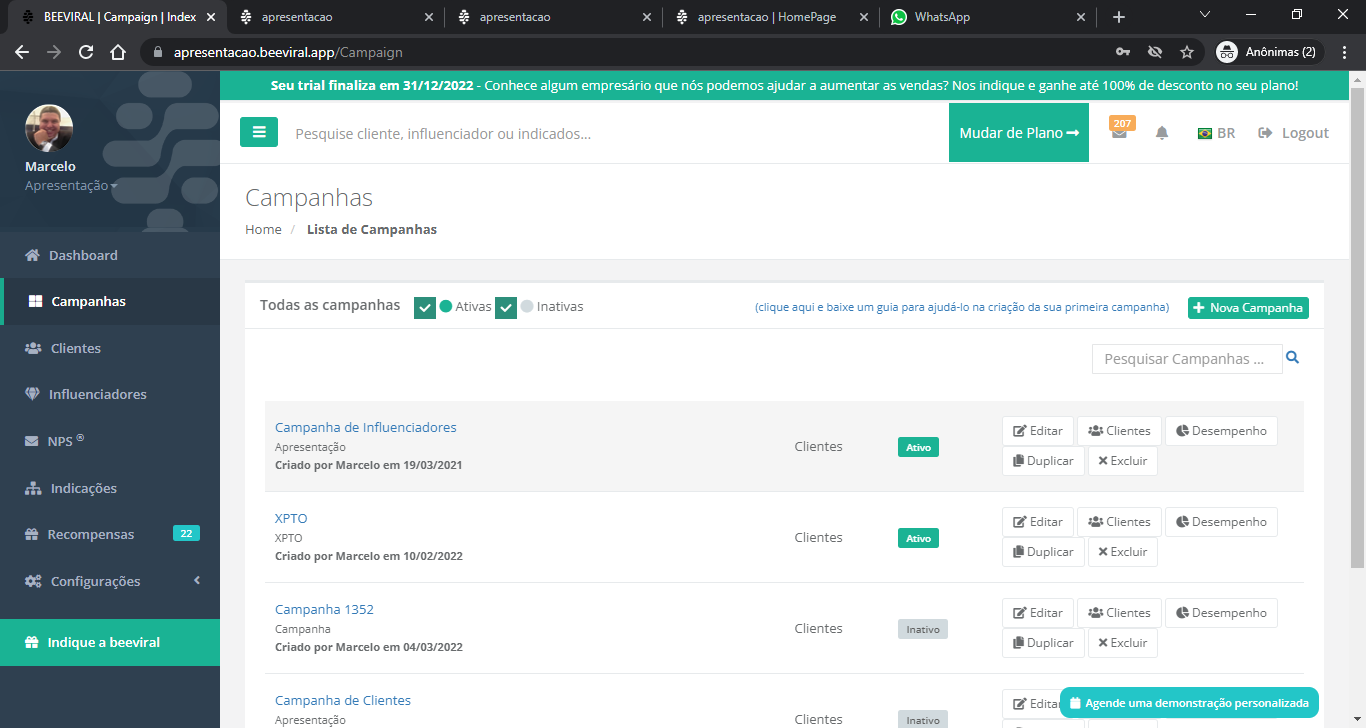Open the campaign creation guide link

pos(962,308)
